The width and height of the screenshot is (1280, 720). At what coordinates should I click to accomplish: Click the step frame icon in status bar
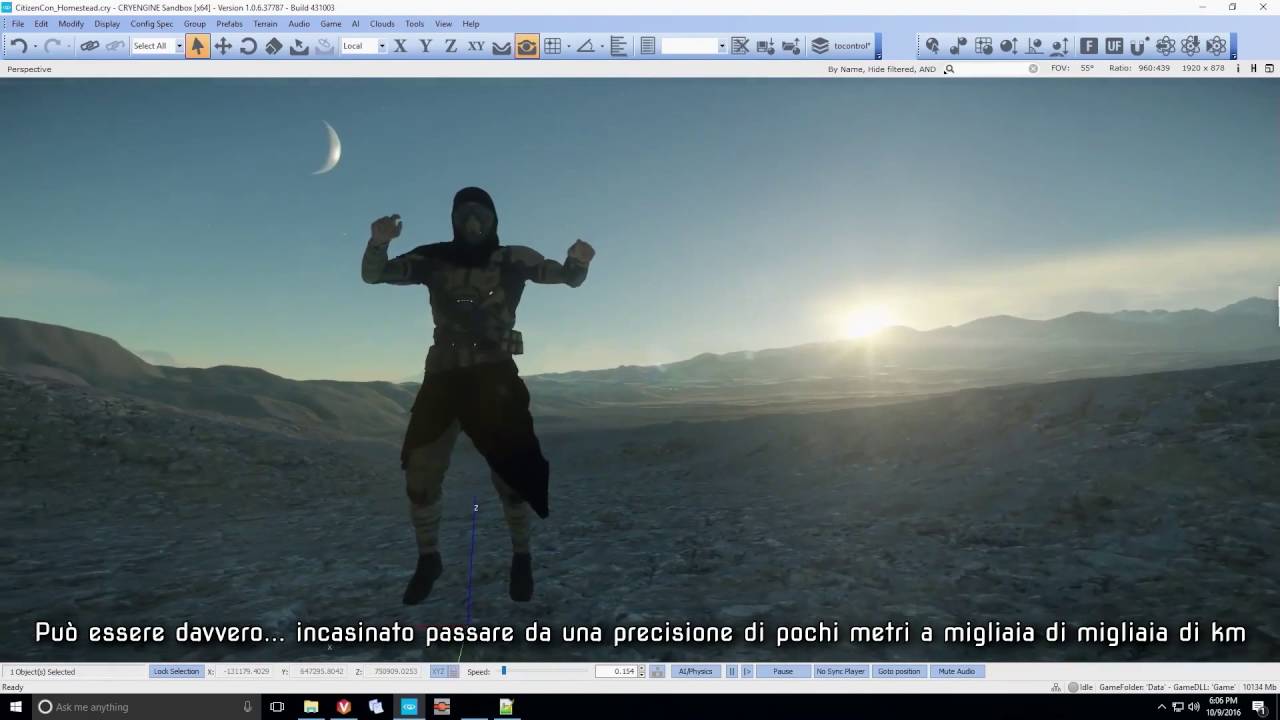746,671
